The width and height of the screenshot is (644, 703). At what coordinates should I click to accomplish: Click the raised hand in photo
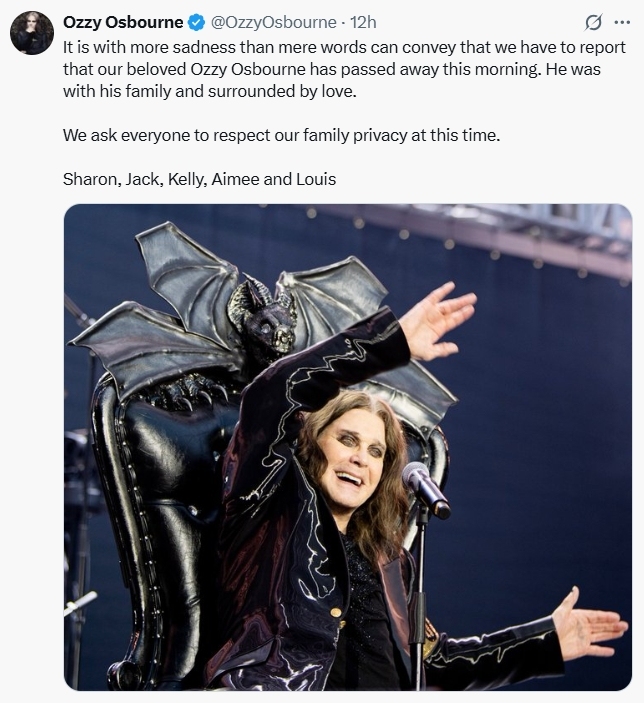436,321
